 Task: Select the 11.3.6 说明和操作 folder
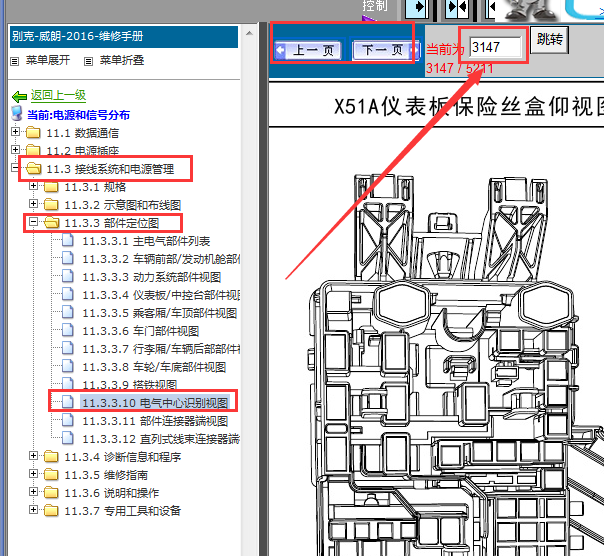(111, 493)
